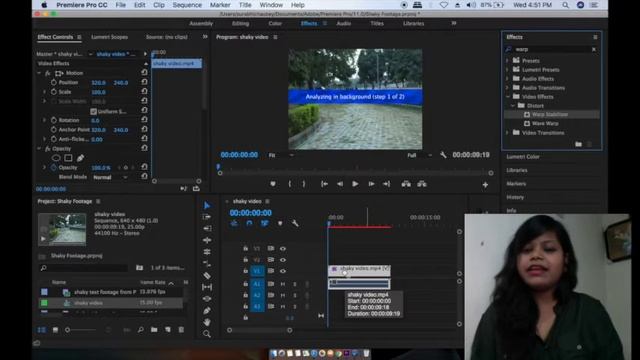Create 4-point rectangle mask under Opacity

68,158
